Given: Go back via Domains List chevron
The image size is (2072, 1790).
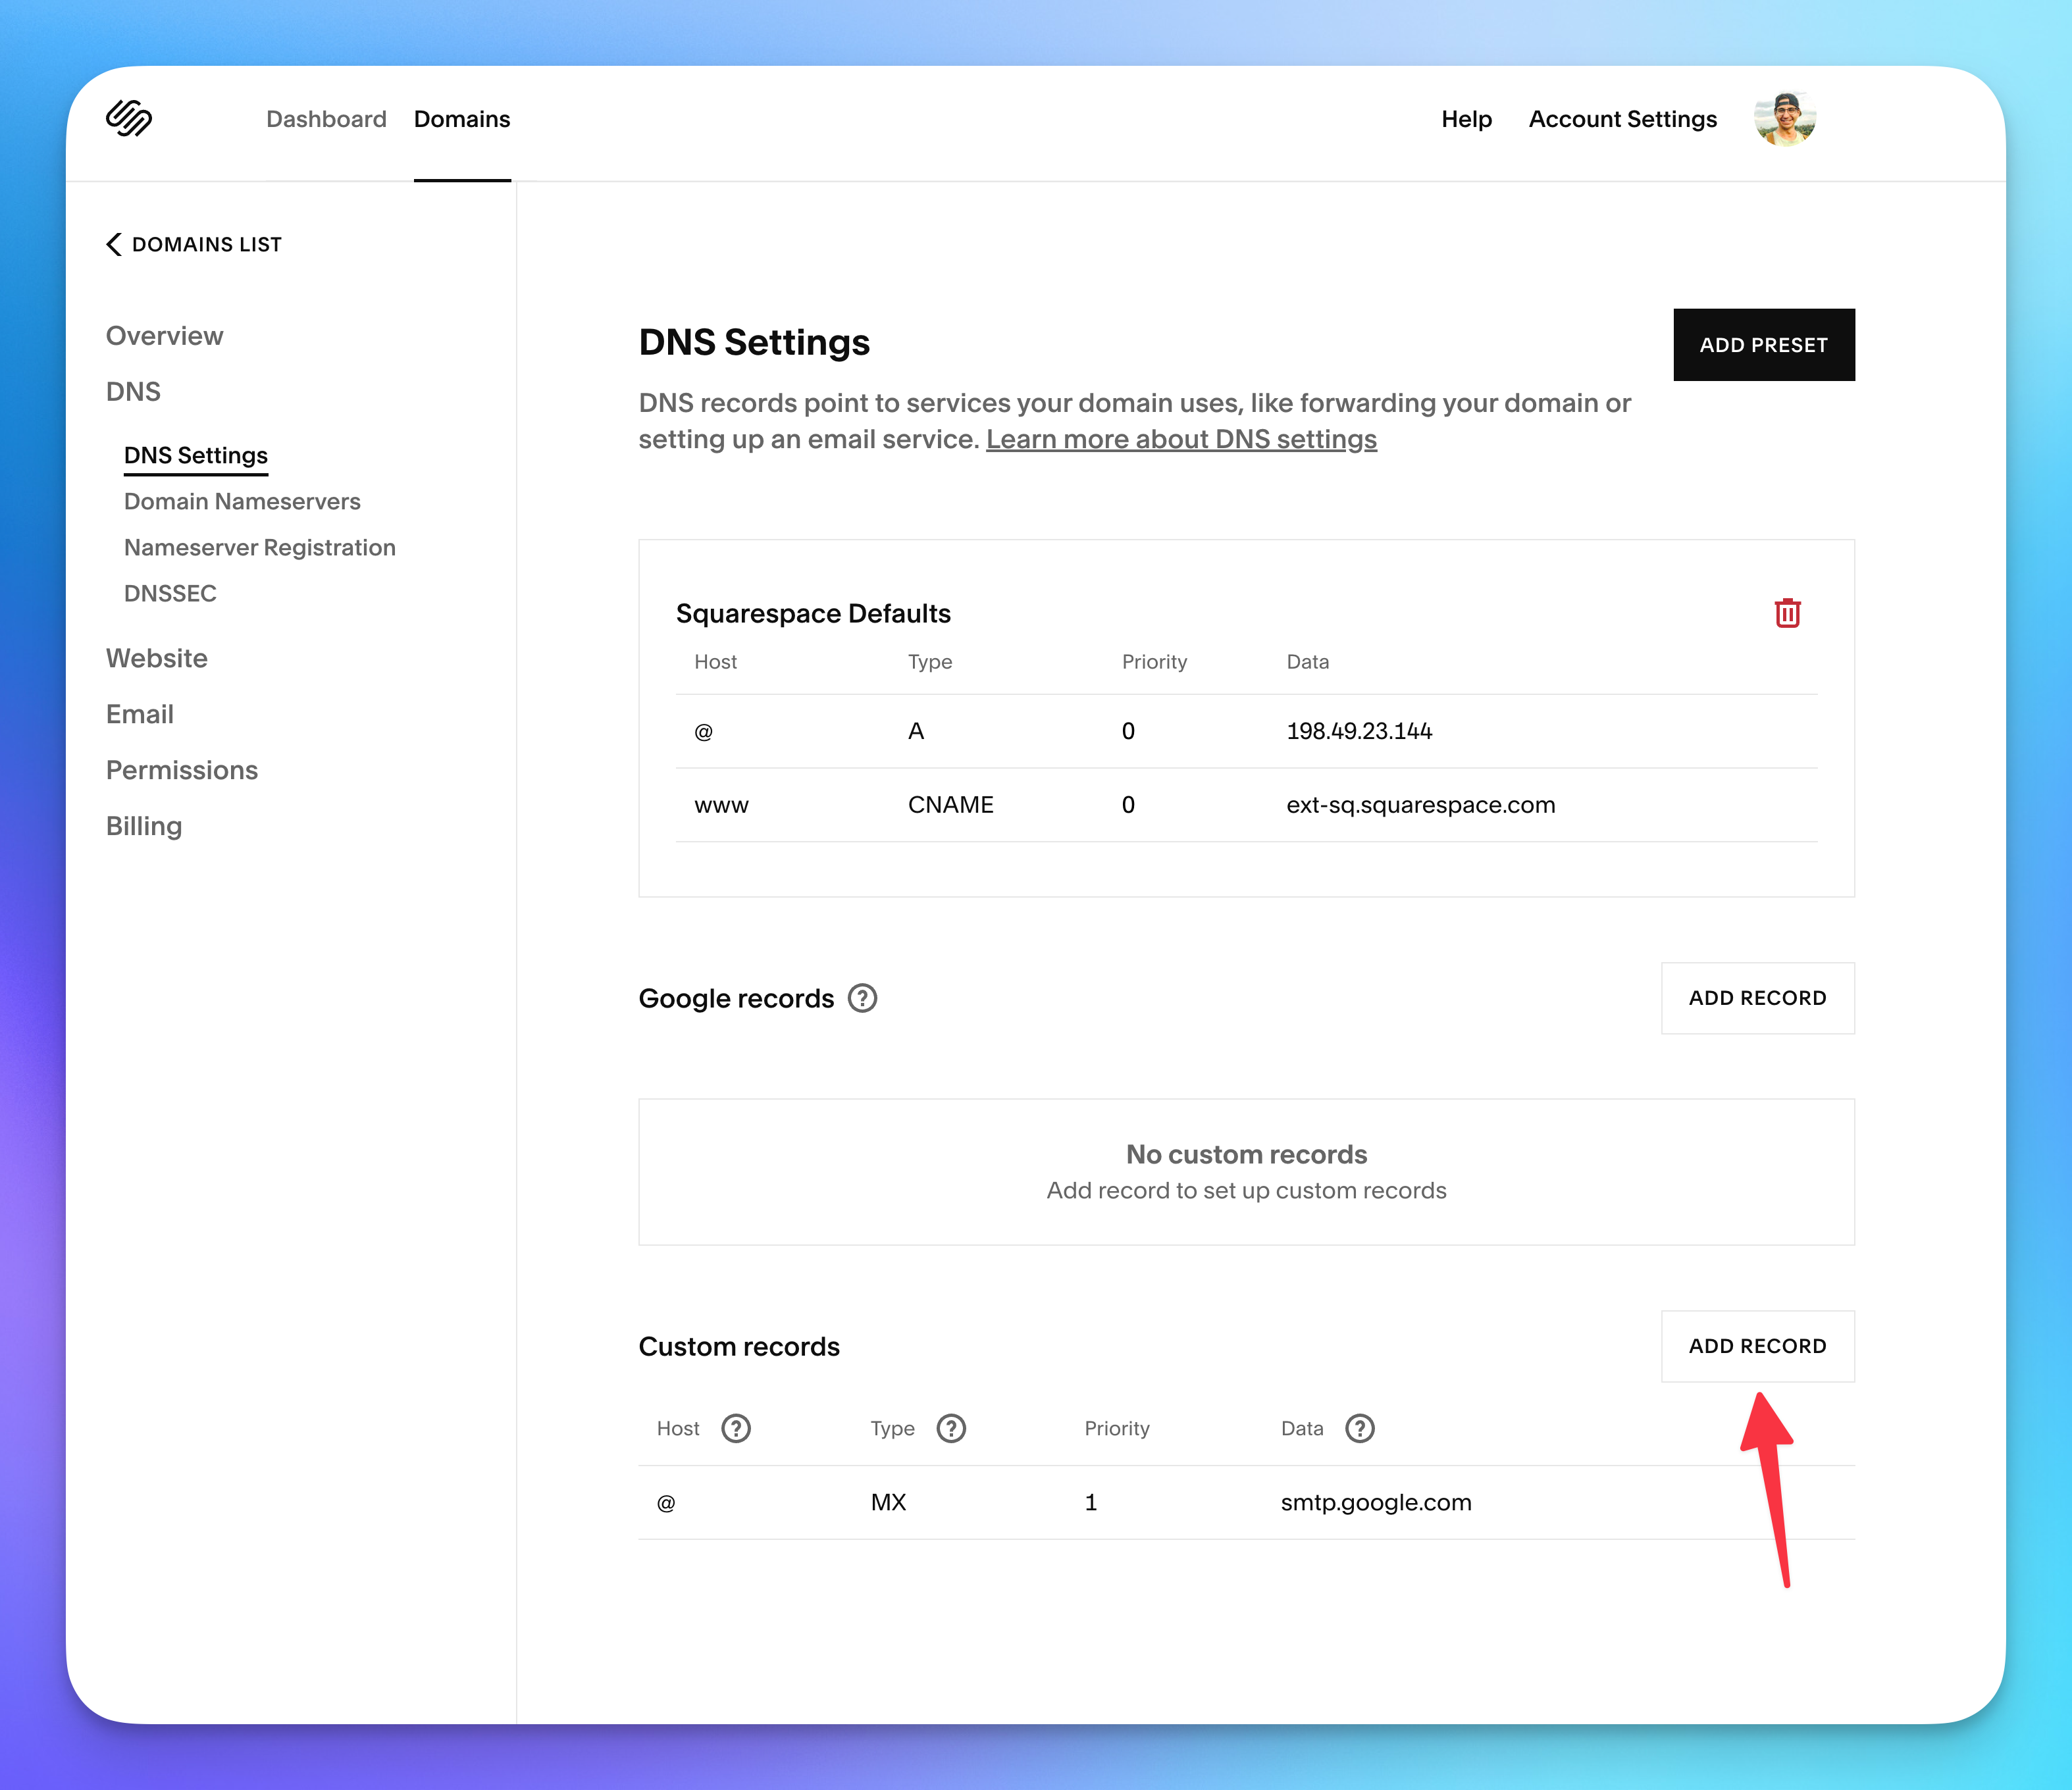Looking at the screenshot, I should tap(115, 244).
